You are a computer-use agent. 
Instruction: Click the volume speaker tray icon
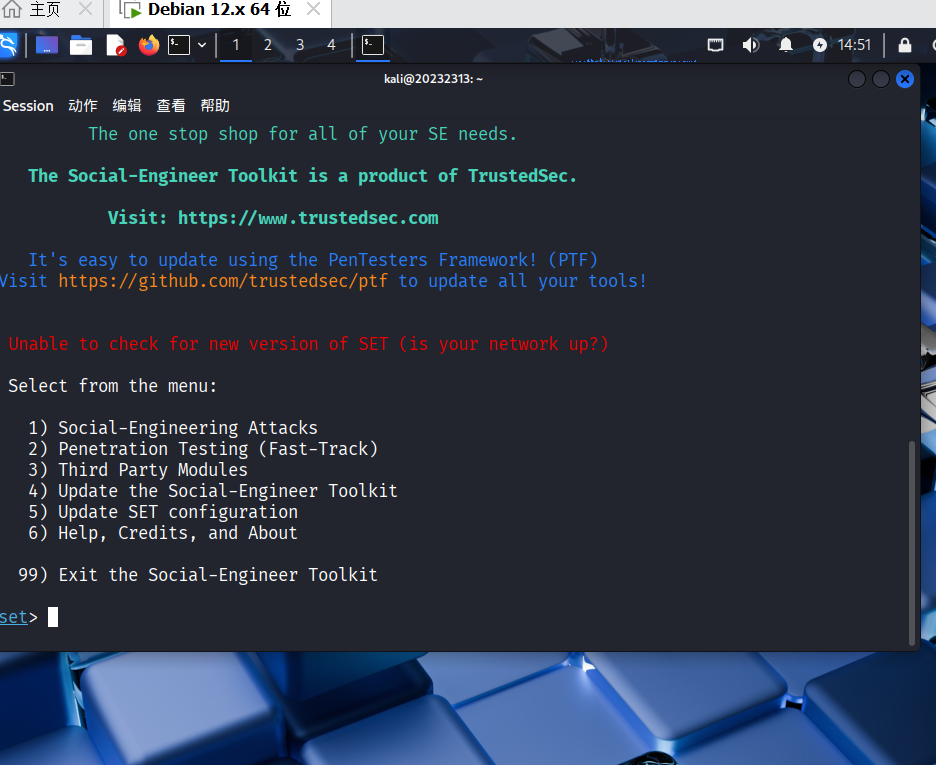point(750,45)
